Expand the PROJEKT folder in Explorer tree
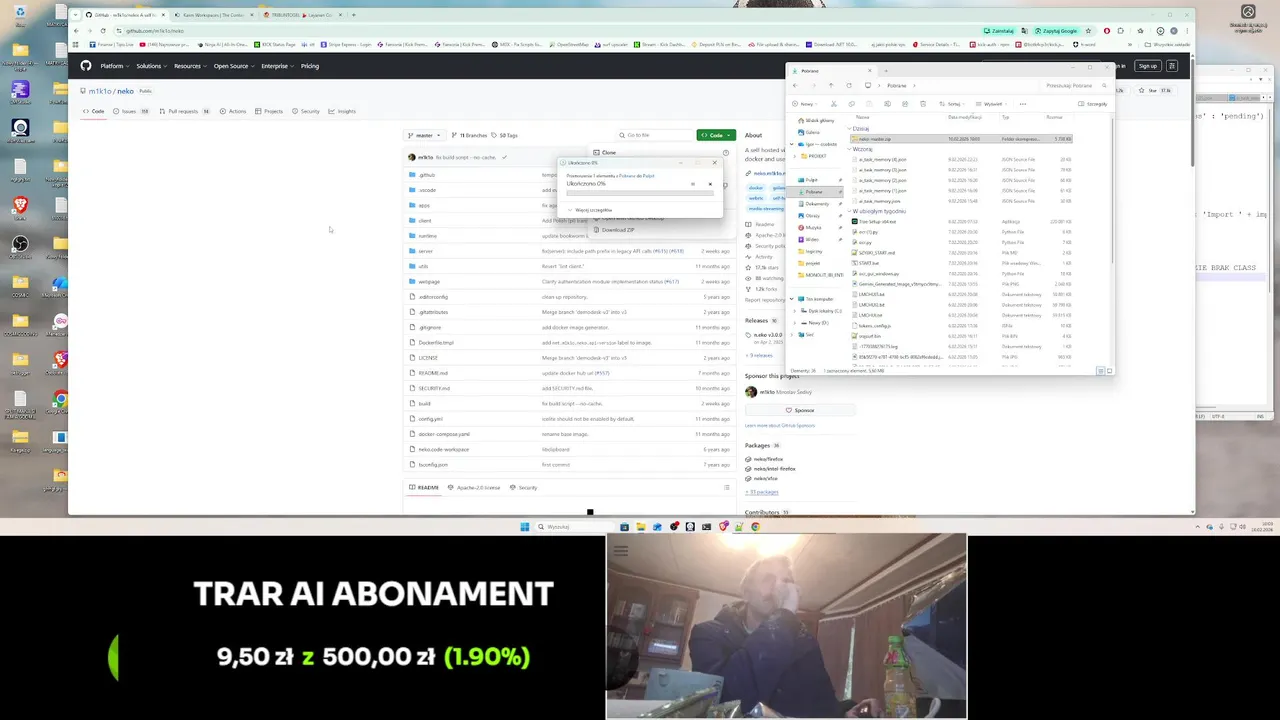Image resolution: width=1280 pixels, height=720 pixels. [x=795, y=156]
